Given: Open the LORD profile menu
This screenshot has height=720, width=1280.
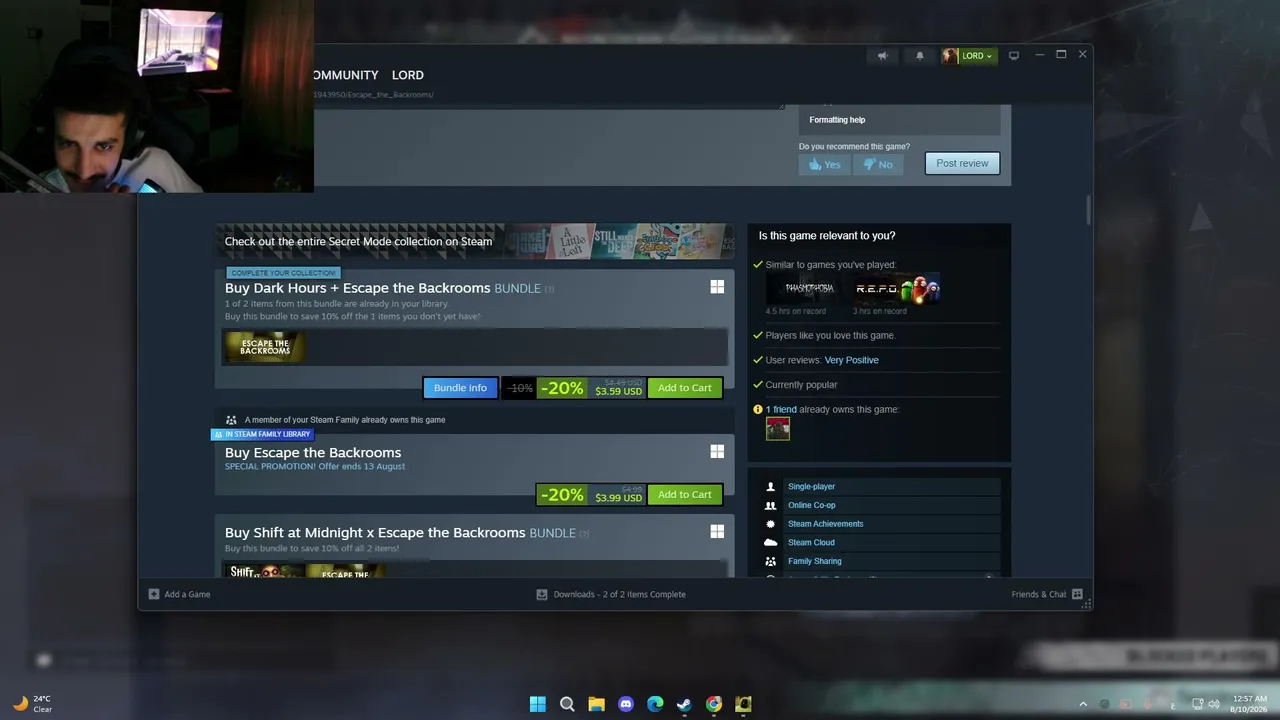Looking at the screenshot, I should pos(408,75).
